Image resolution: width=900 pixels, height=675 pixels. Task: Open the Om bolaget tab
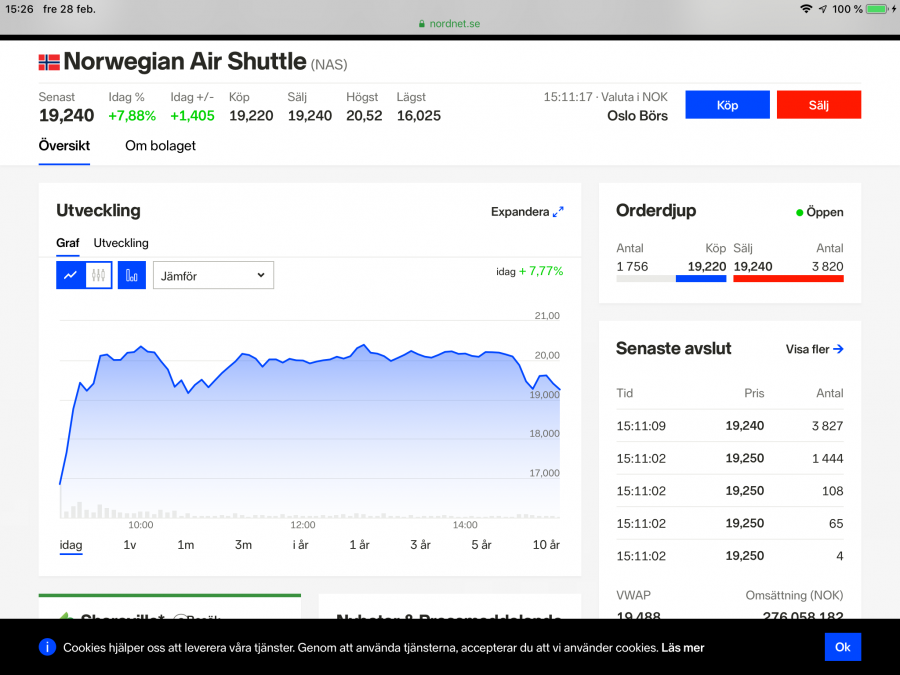coord(160,146)
